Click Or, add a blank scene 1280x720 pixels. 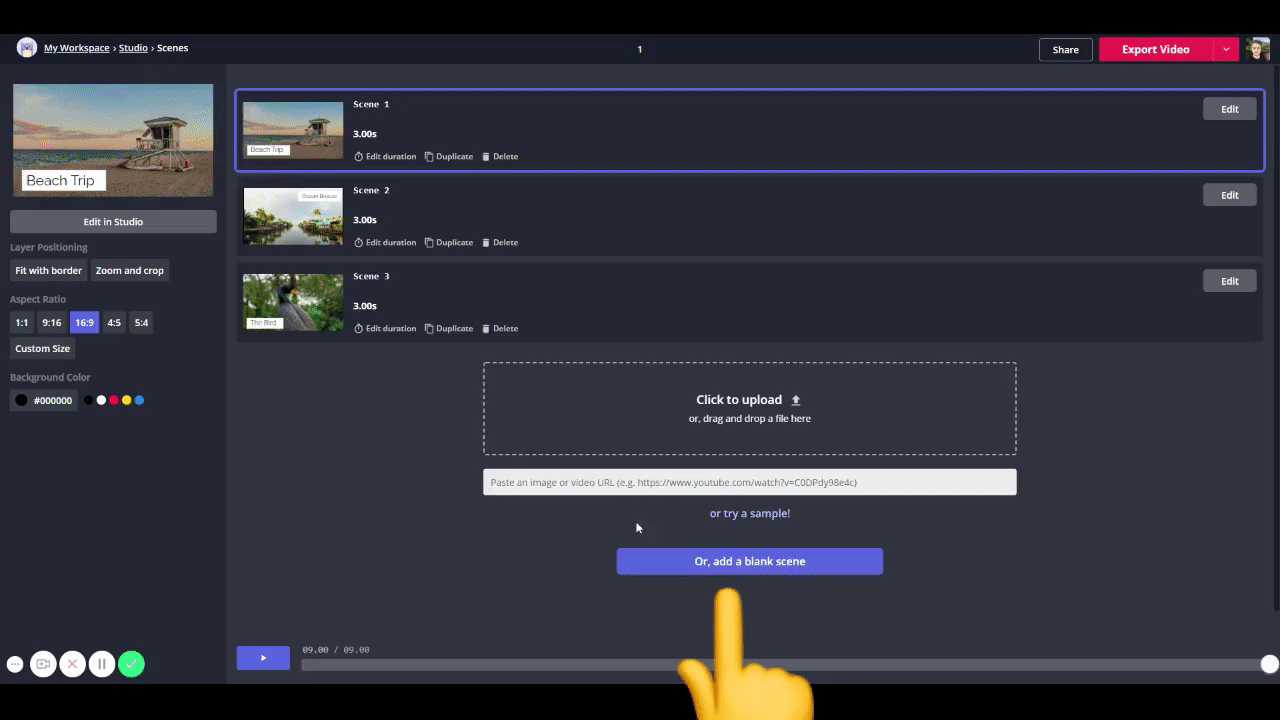click(749, 561)
